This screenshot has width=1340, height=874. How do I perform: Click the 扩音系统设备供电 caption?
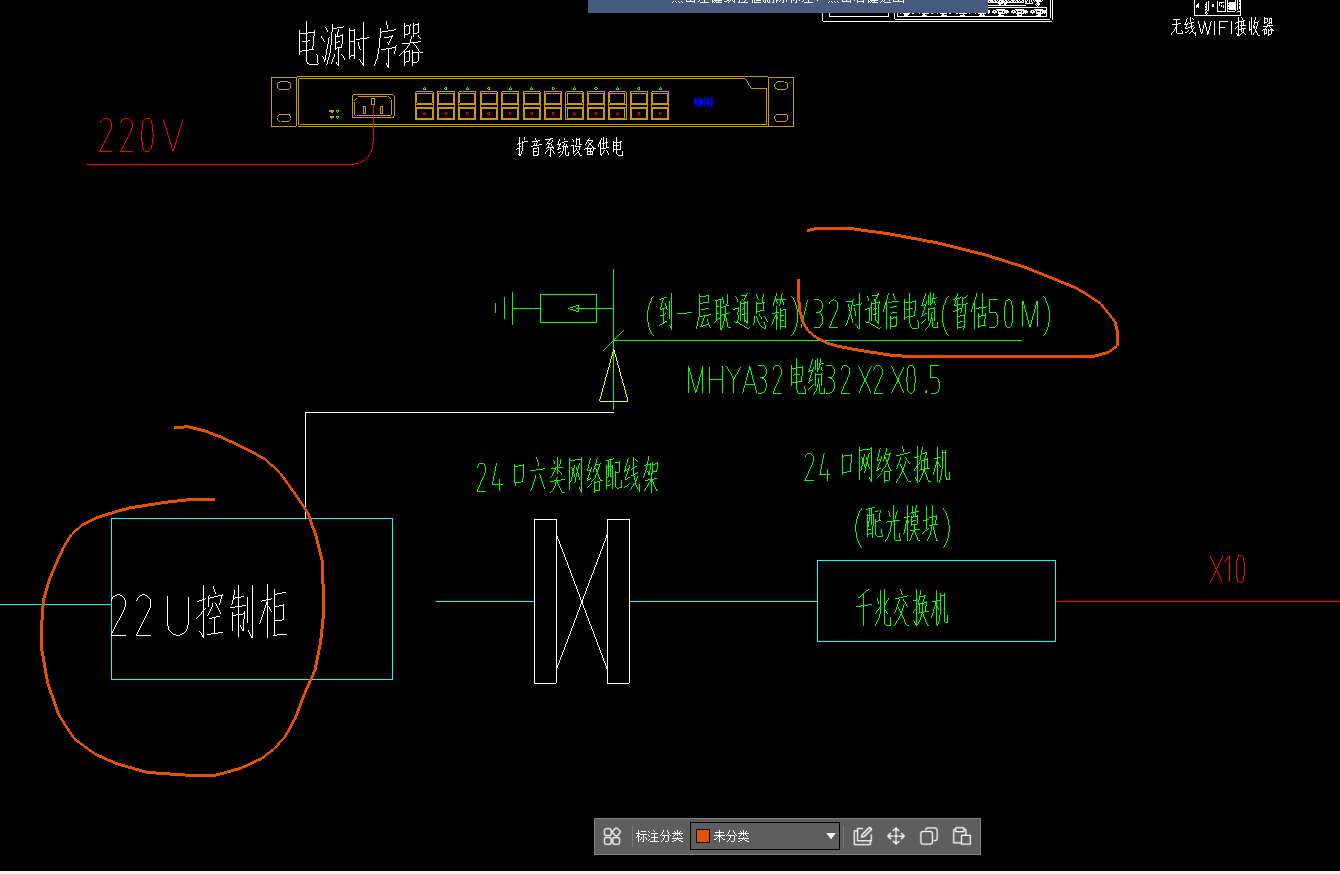[x=570, y=148]
